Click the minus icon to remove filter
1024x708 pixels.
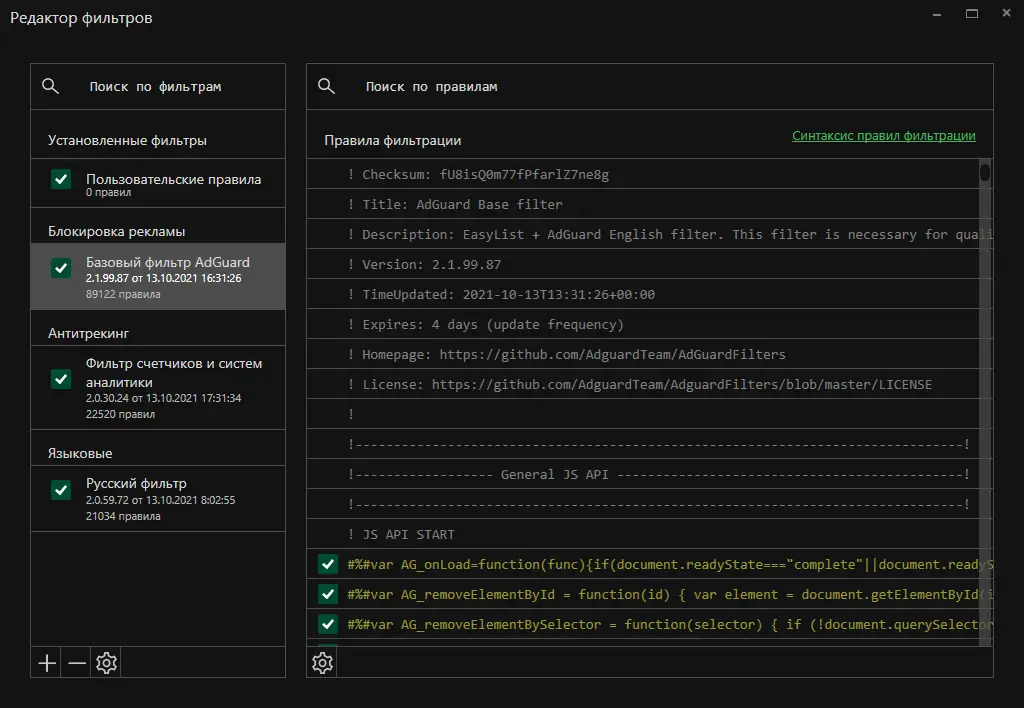click(x=76, y=663)
